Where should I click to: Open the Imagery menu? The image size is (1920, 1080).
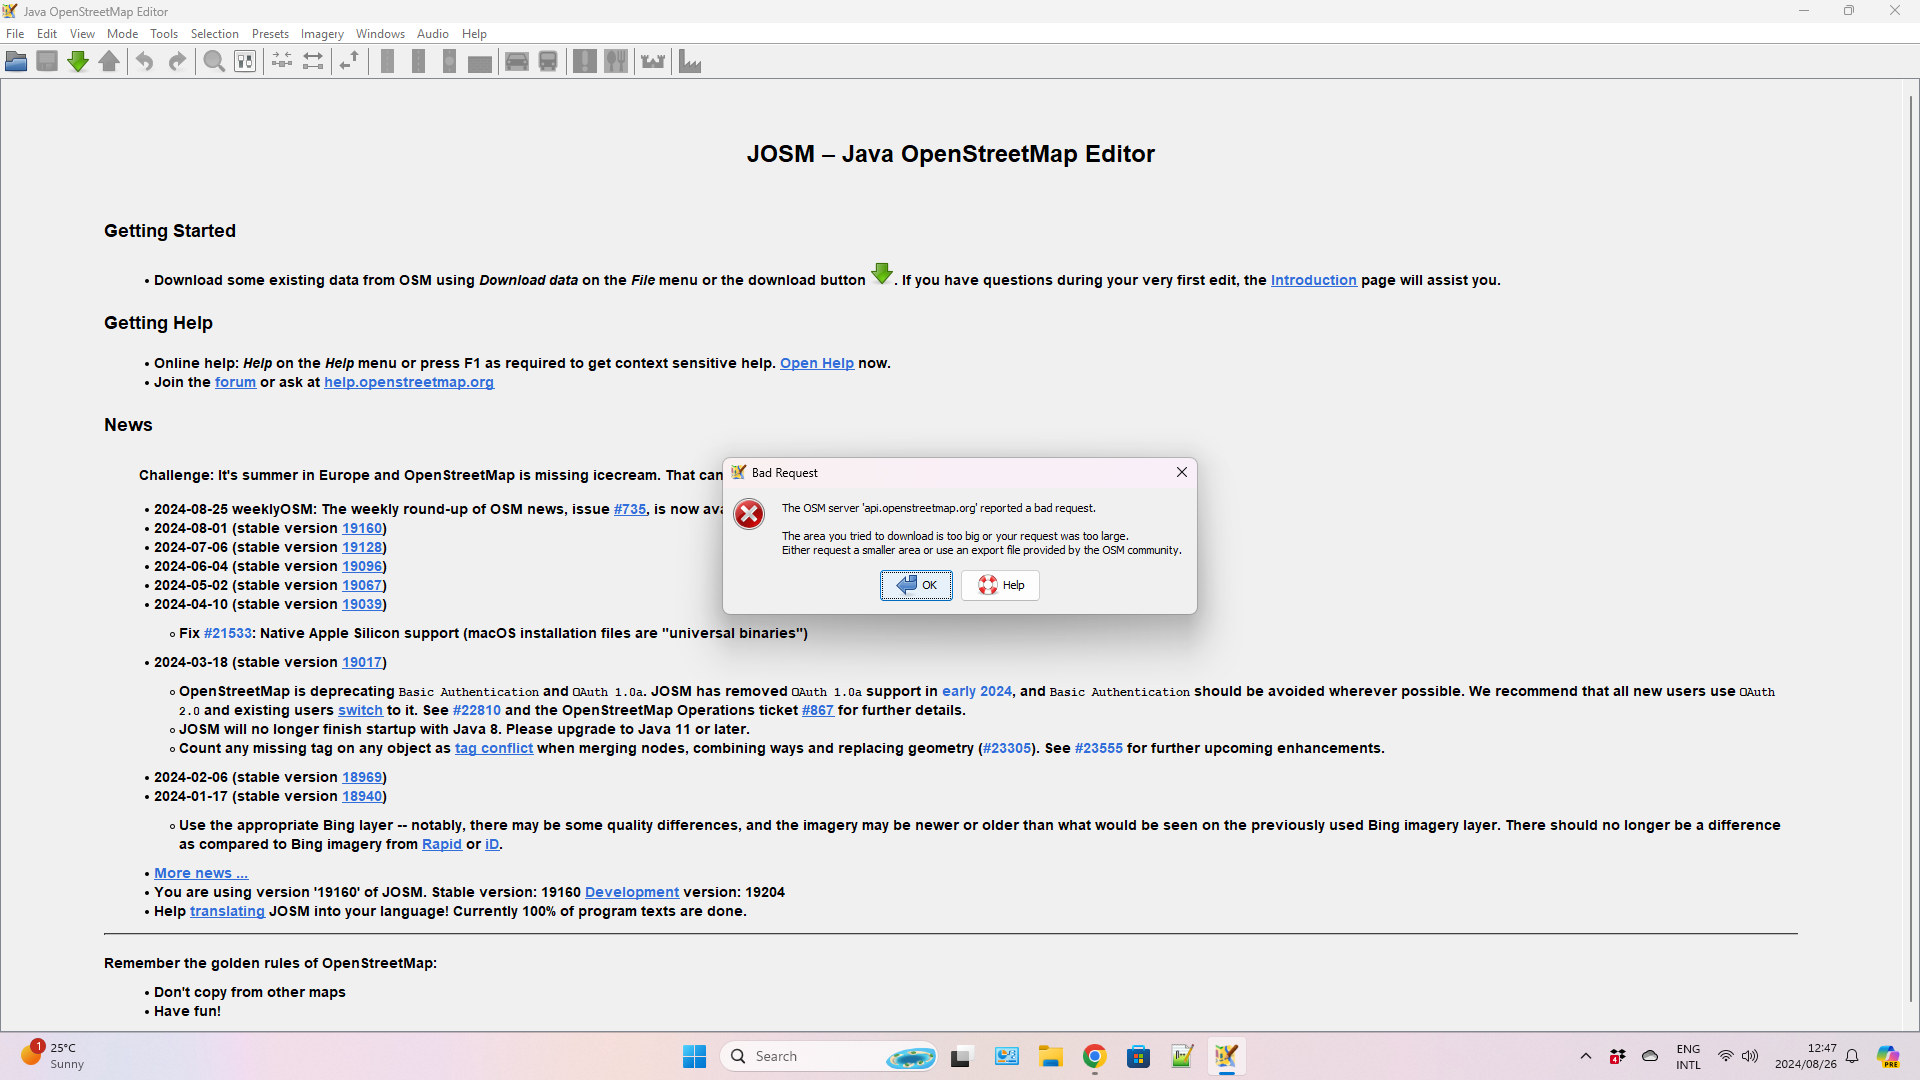pos(321,34)
